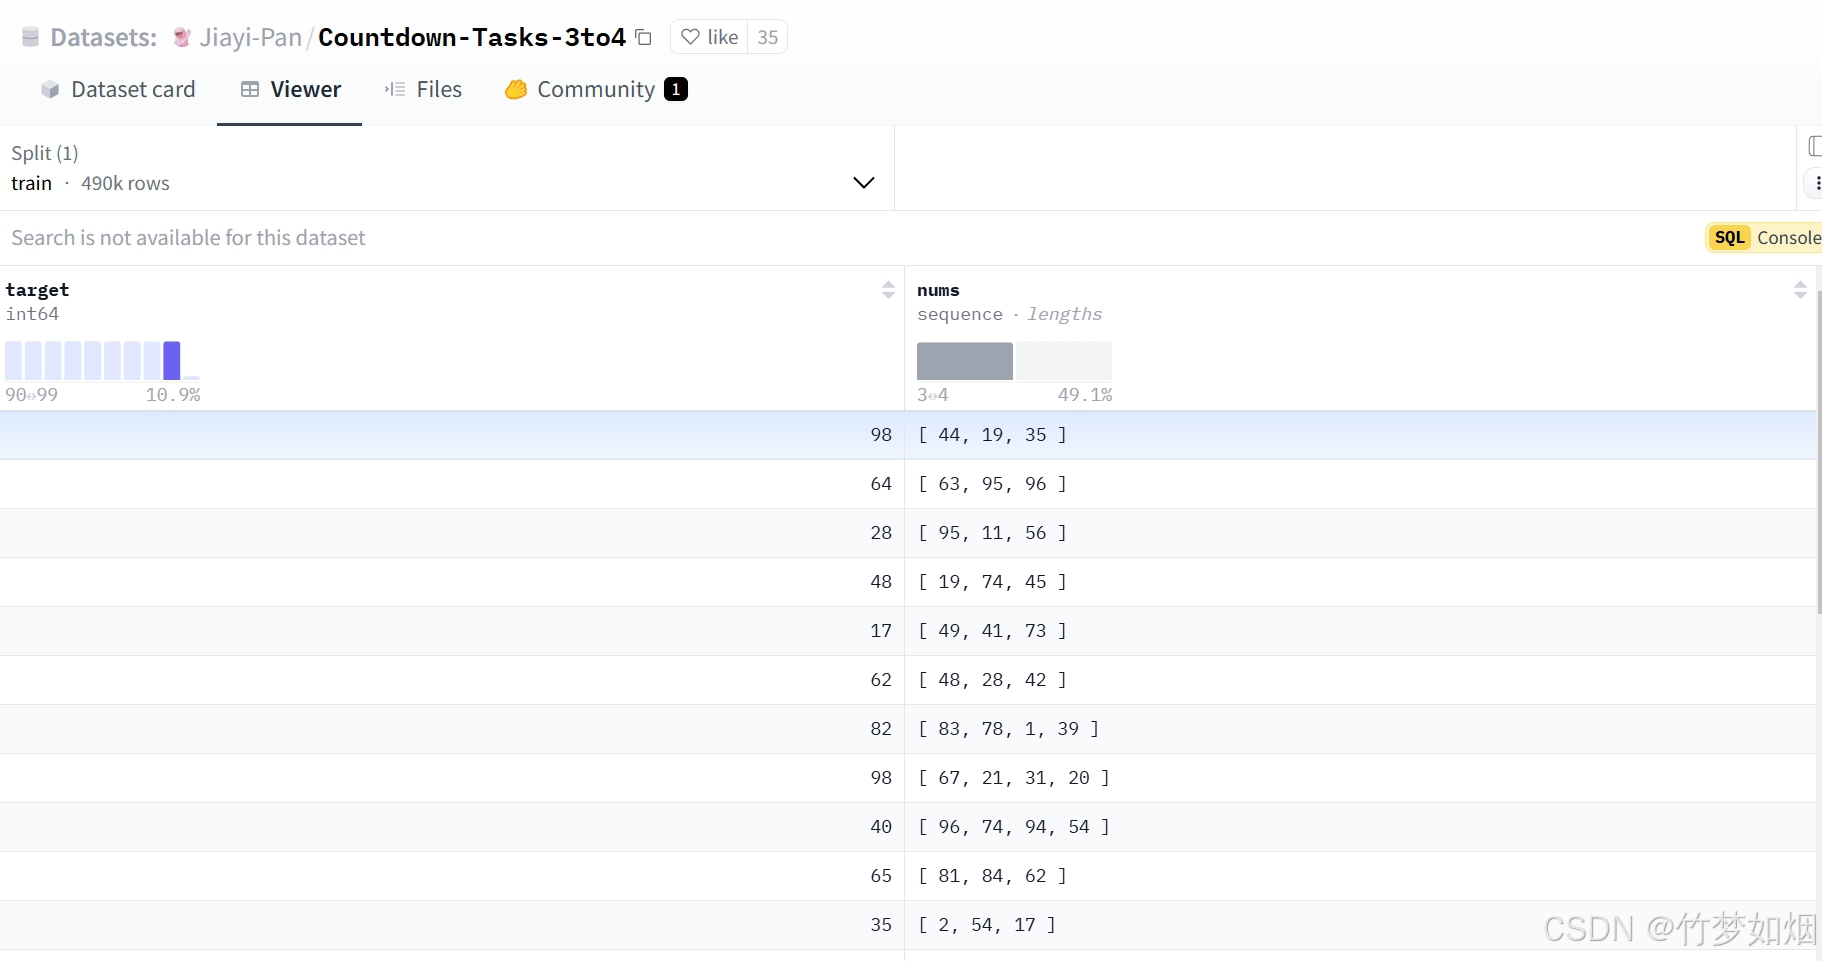Viewport: 1822px width, 961px height.
Task: Click target value 48
Action: point(881,582)
